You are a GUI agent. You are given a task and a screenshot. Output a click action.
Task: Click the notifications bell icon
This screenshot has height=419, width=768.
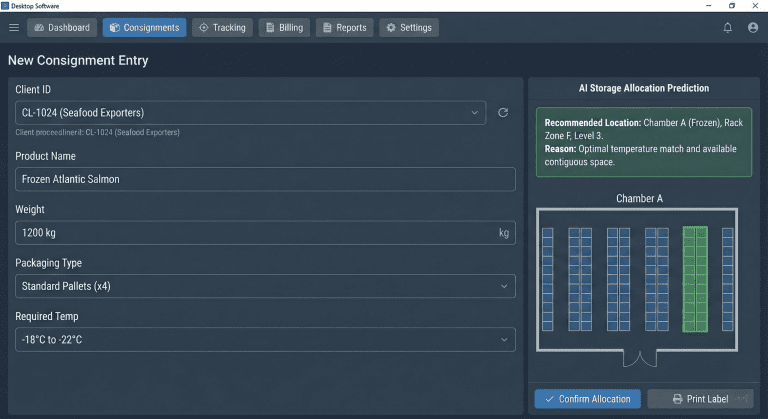pyautogui.click(x=727, y=28)
